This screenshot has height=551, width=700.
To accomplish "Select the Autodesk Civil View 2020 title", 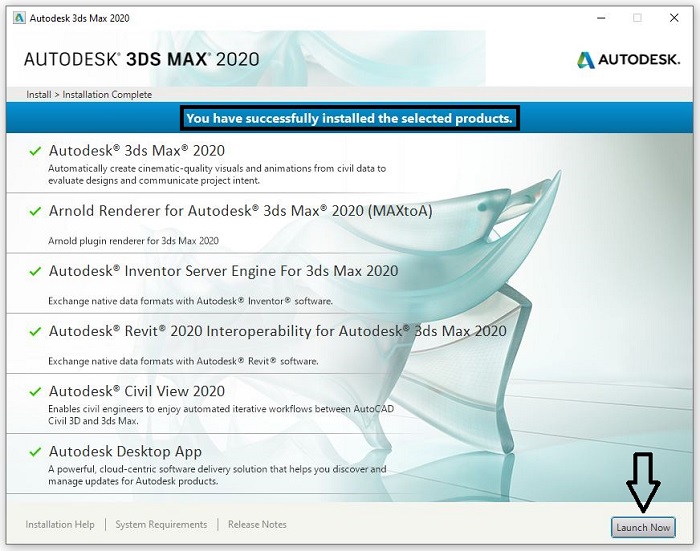I will [x=137, y=392].
